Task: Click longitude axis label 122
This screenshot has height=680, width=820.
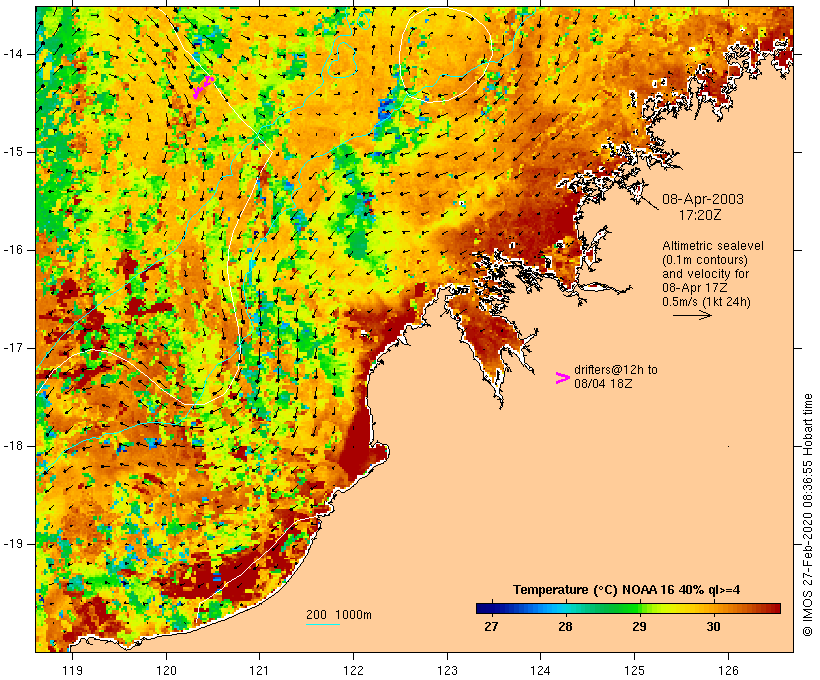Action: coord(354,670)
